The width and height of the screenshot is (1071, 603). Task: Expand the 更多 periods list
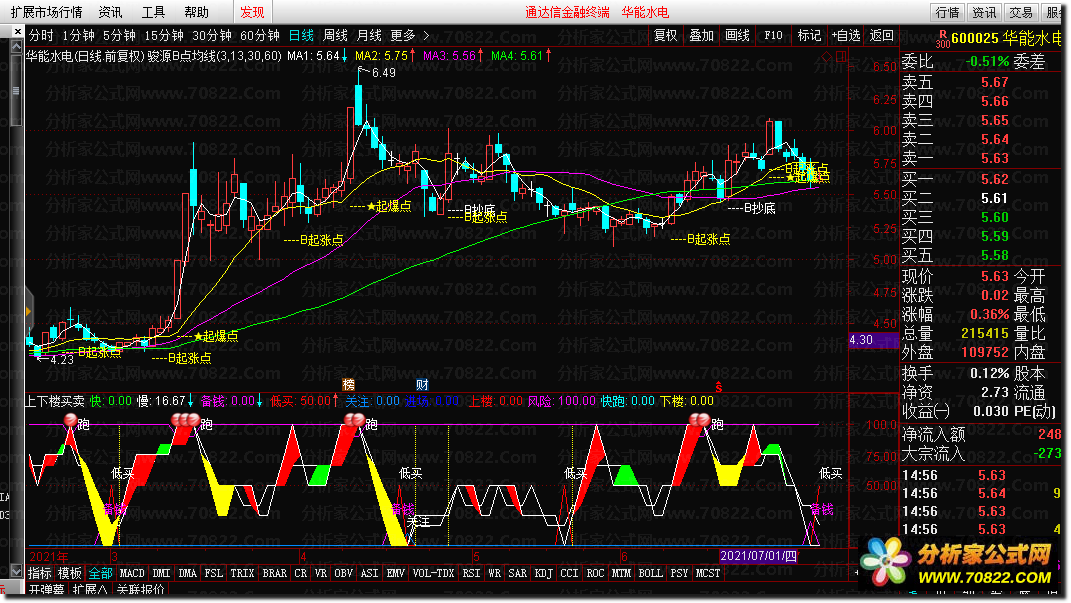tap(403, 35)
